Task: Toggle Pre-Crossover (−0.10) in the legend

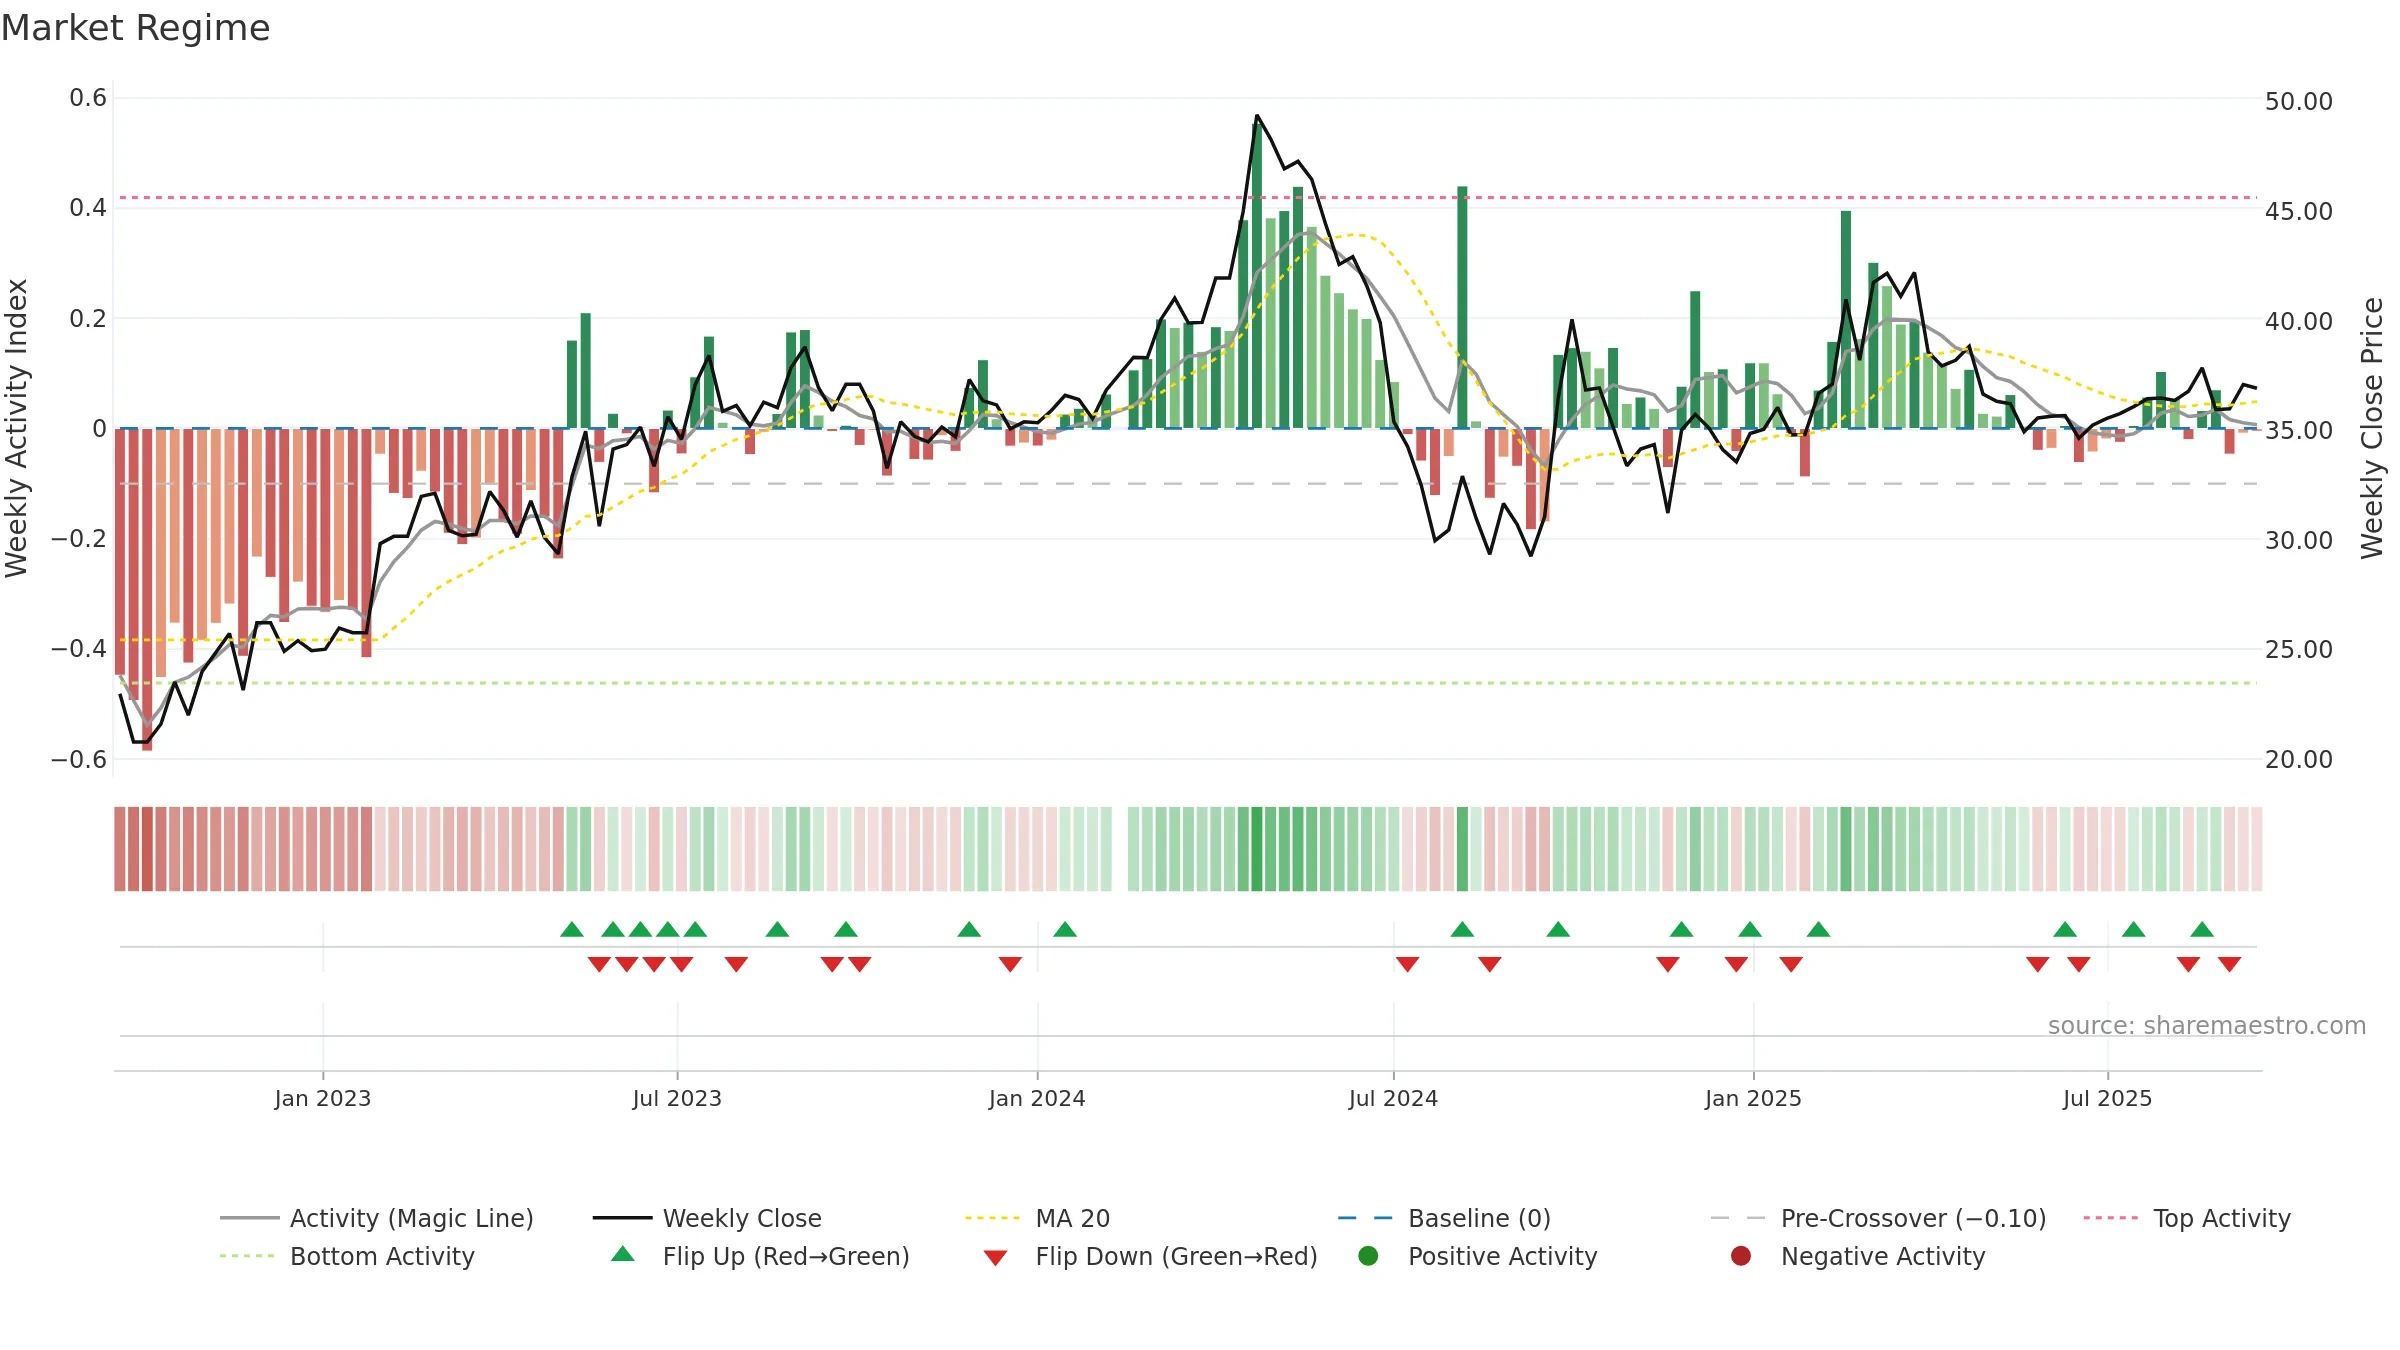Action: 1878,1218
